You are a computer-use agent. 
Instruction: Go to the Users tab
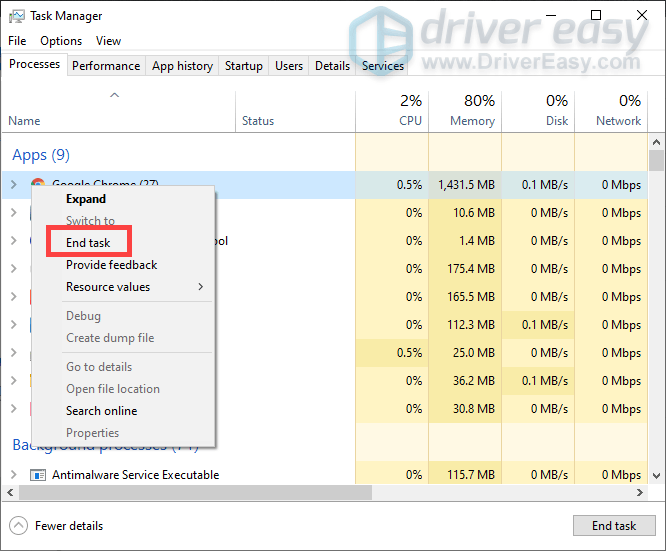point(289,66)
